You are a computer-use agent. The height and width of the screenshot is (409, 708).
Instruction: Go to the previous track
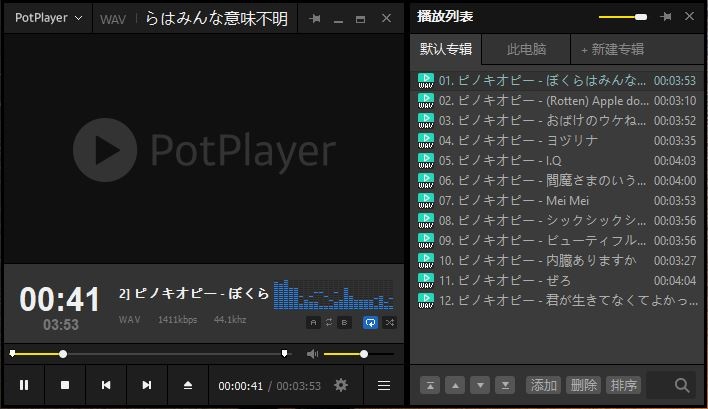coord(106,385)
